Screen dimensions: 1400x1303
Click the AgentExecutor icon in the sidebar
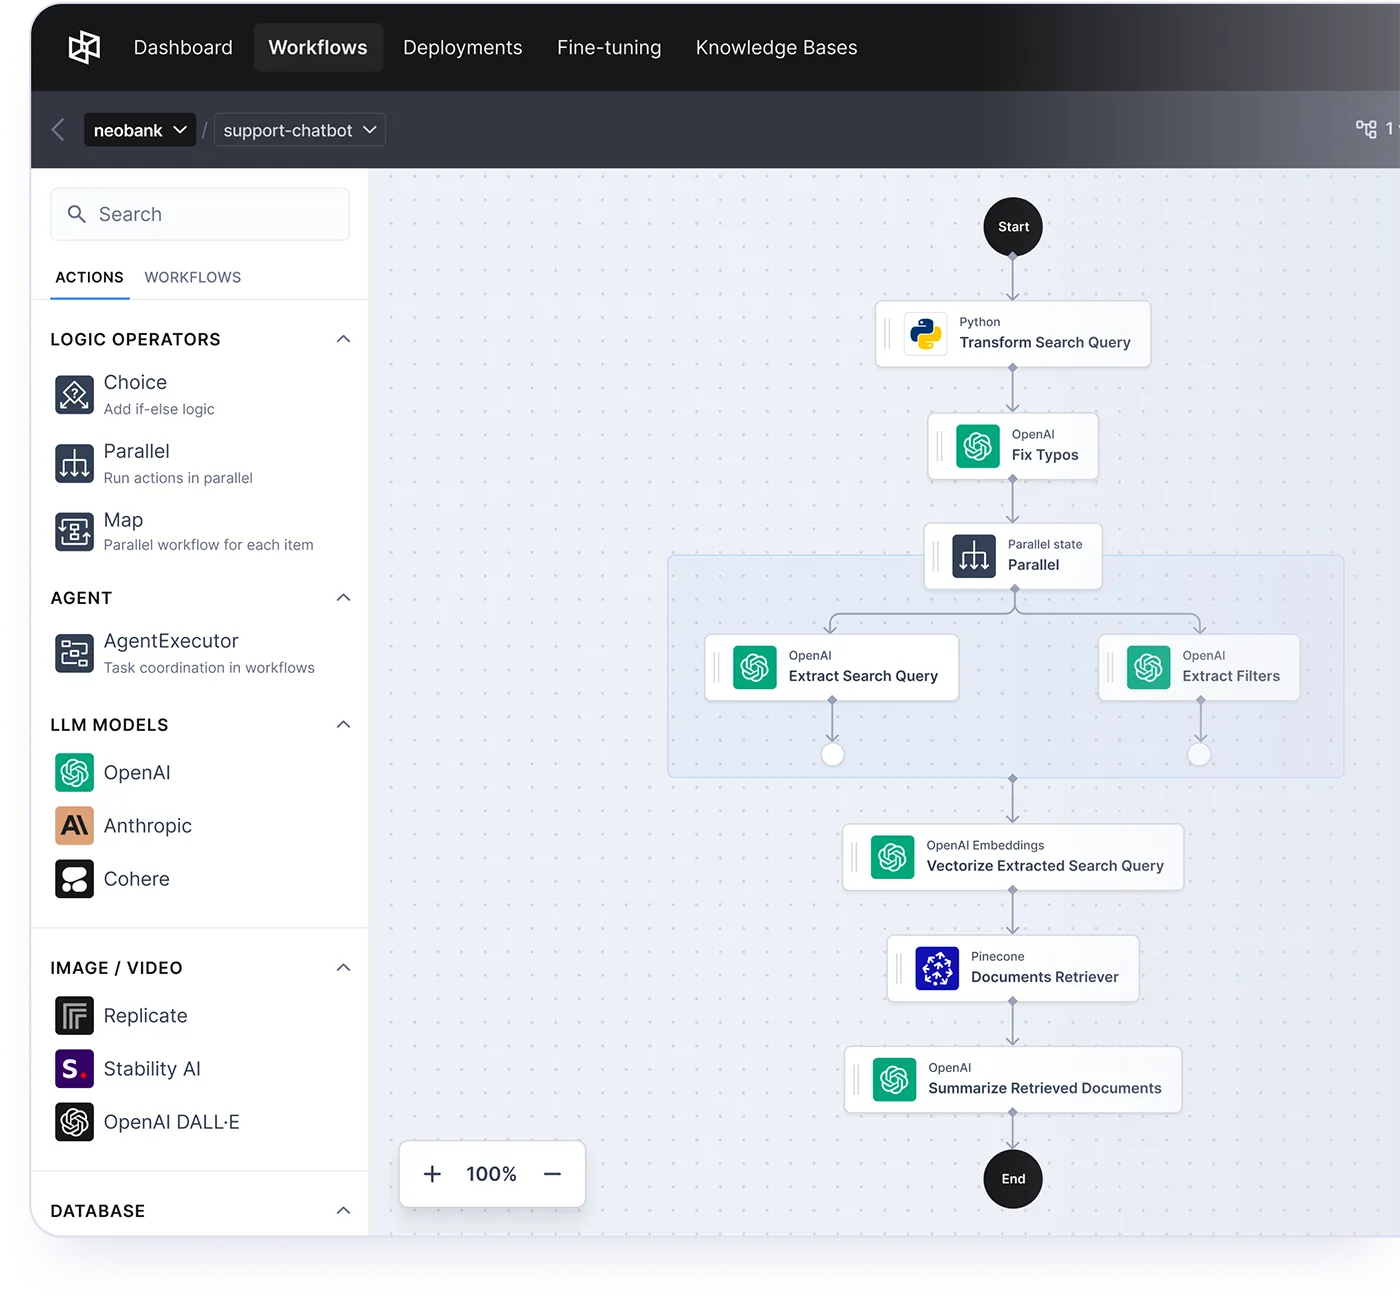pos(73,653)
